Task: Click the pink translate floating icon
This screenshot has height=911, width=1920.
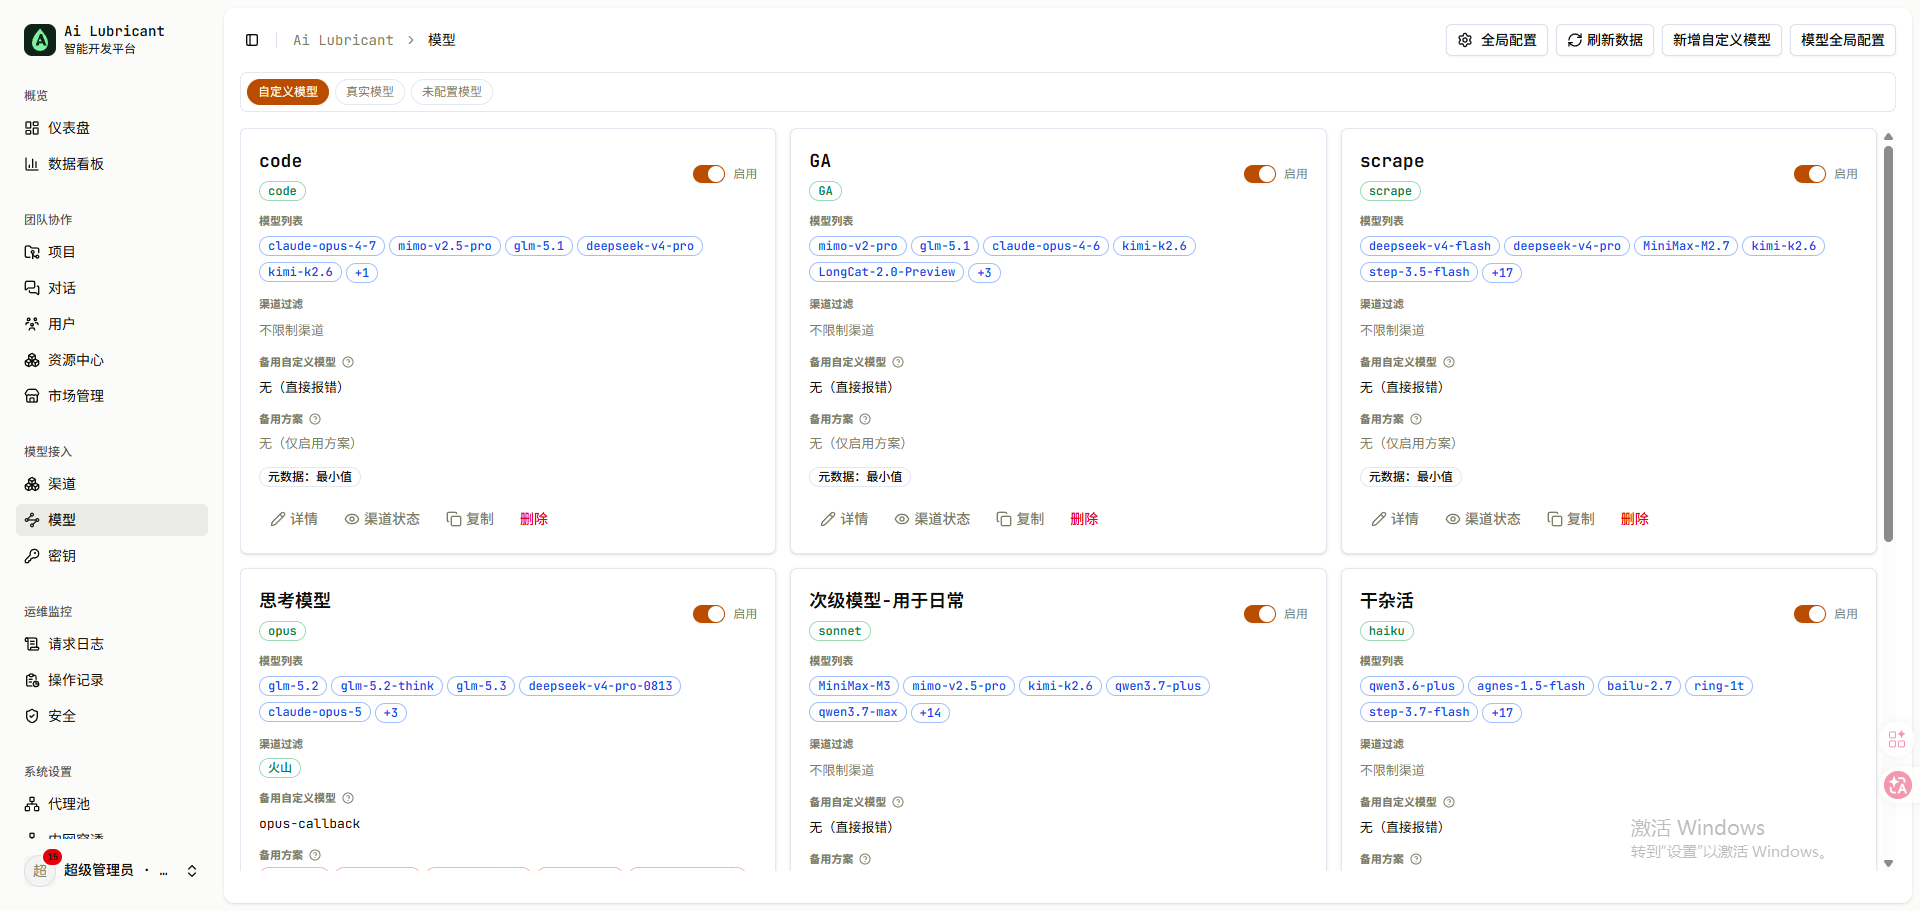Action: (x=1897, y=785)
